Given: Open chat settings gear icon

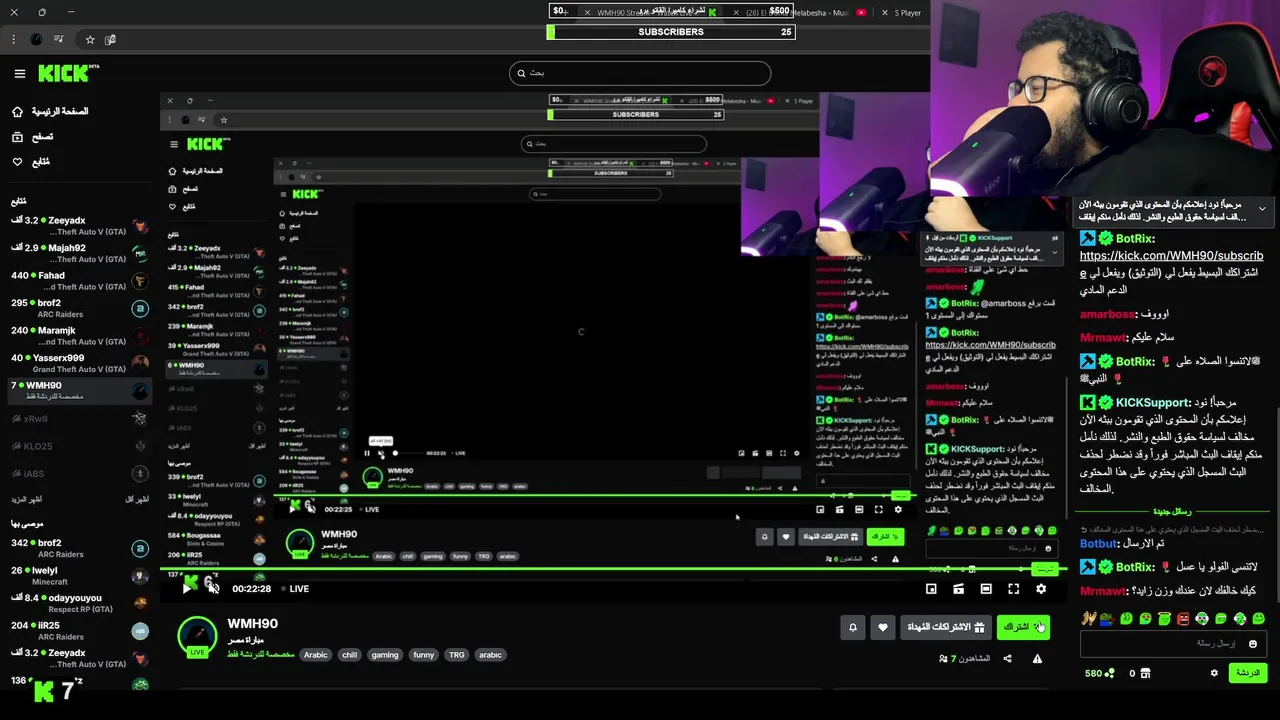Looking at the screenshot, I should (x=1214, y=673).
